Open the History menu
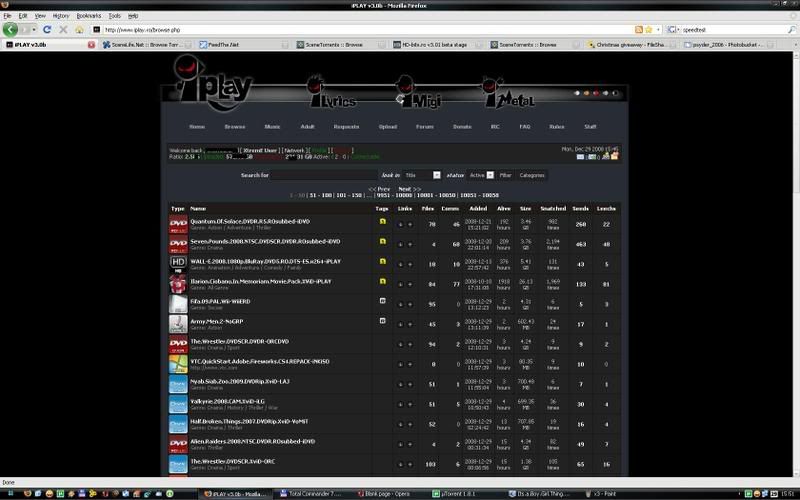This screenshot has height=500, width=800. click(61, 16)
